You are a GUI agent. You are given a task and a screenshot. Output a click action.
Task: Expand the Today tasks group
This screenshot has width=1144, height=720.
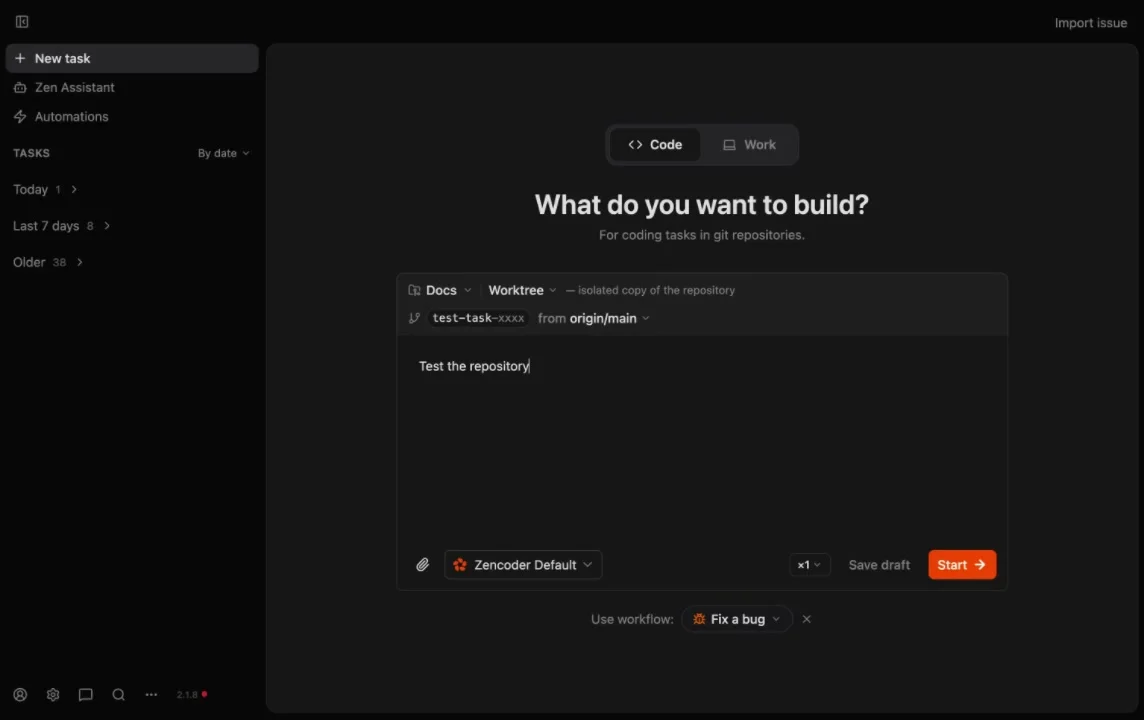(45, 190)
